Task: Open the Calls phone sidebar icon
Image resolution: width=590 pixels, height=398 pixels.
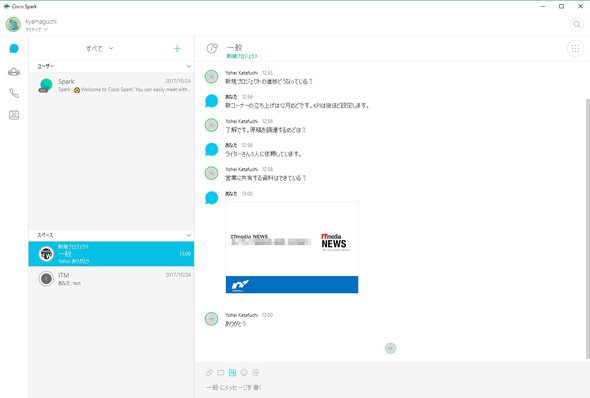Action: [14, 93]
